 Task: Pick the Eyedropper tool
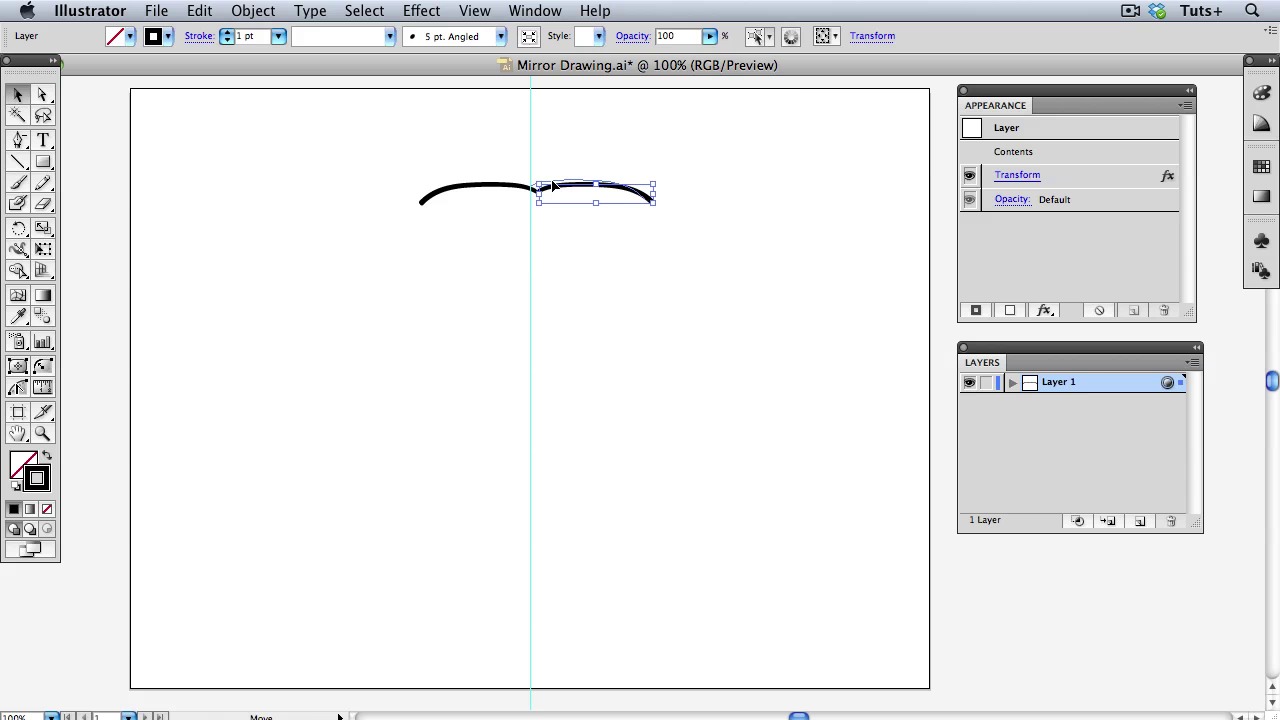[x=18, y=317]
